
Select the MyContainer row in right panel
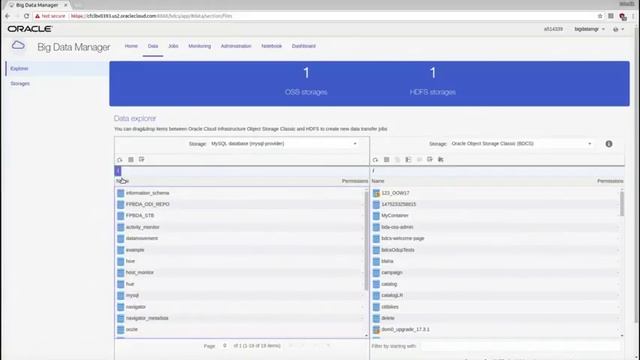(495, 216)
